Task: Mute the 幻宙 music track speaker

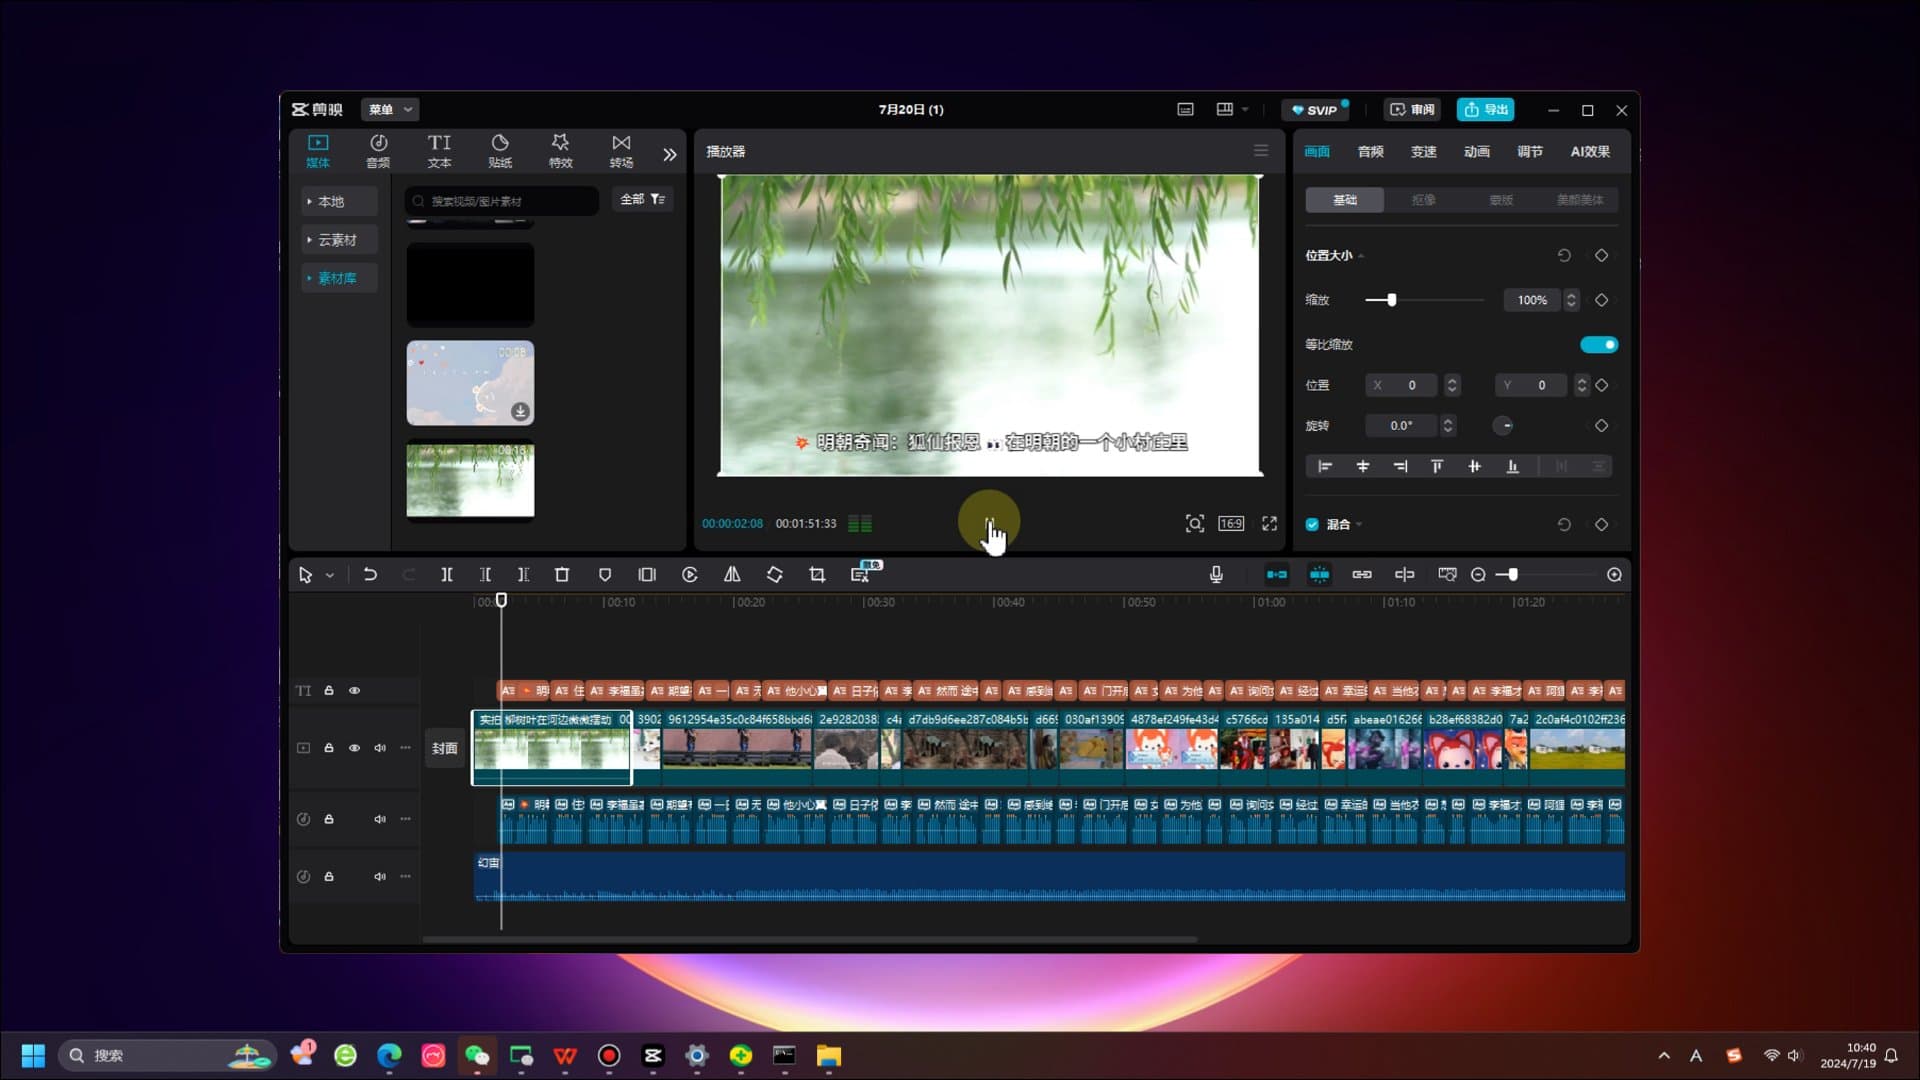Action: [380, 877]
